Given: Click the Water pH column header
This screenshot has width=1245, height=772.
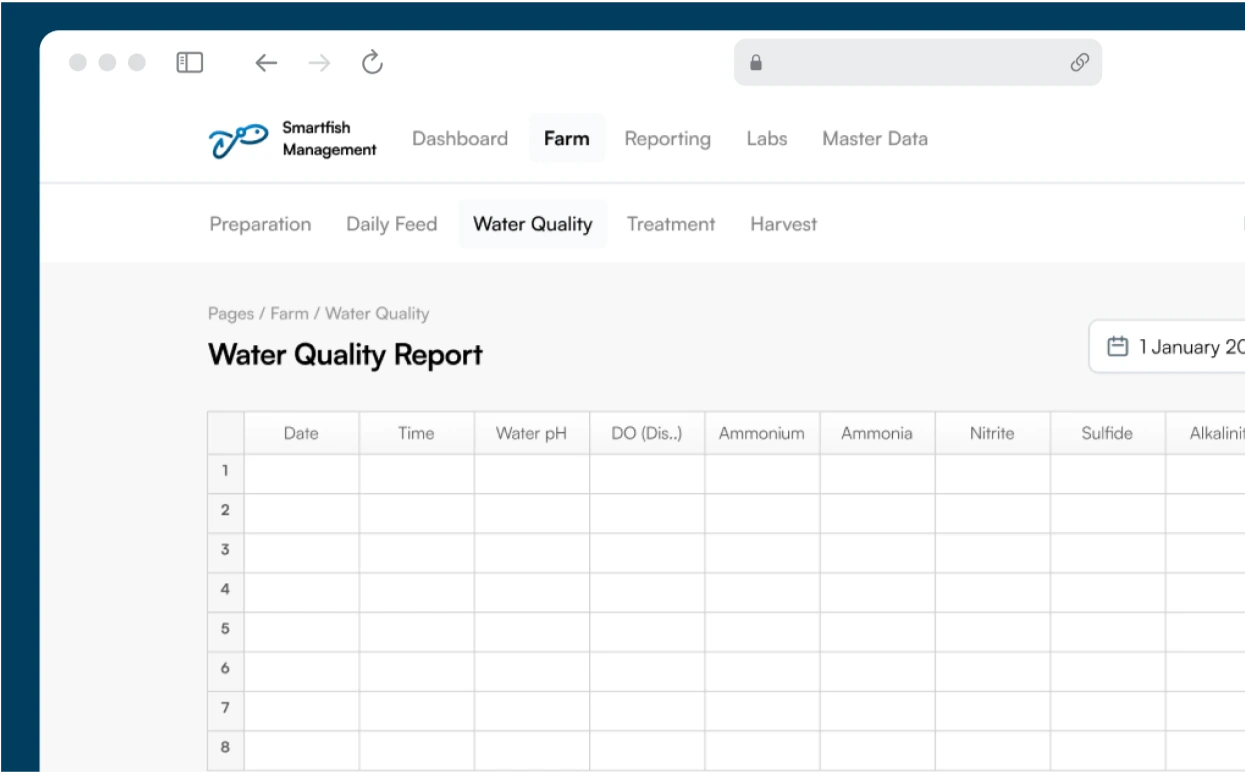Looking at the screenshot, I should click(531, 433).
